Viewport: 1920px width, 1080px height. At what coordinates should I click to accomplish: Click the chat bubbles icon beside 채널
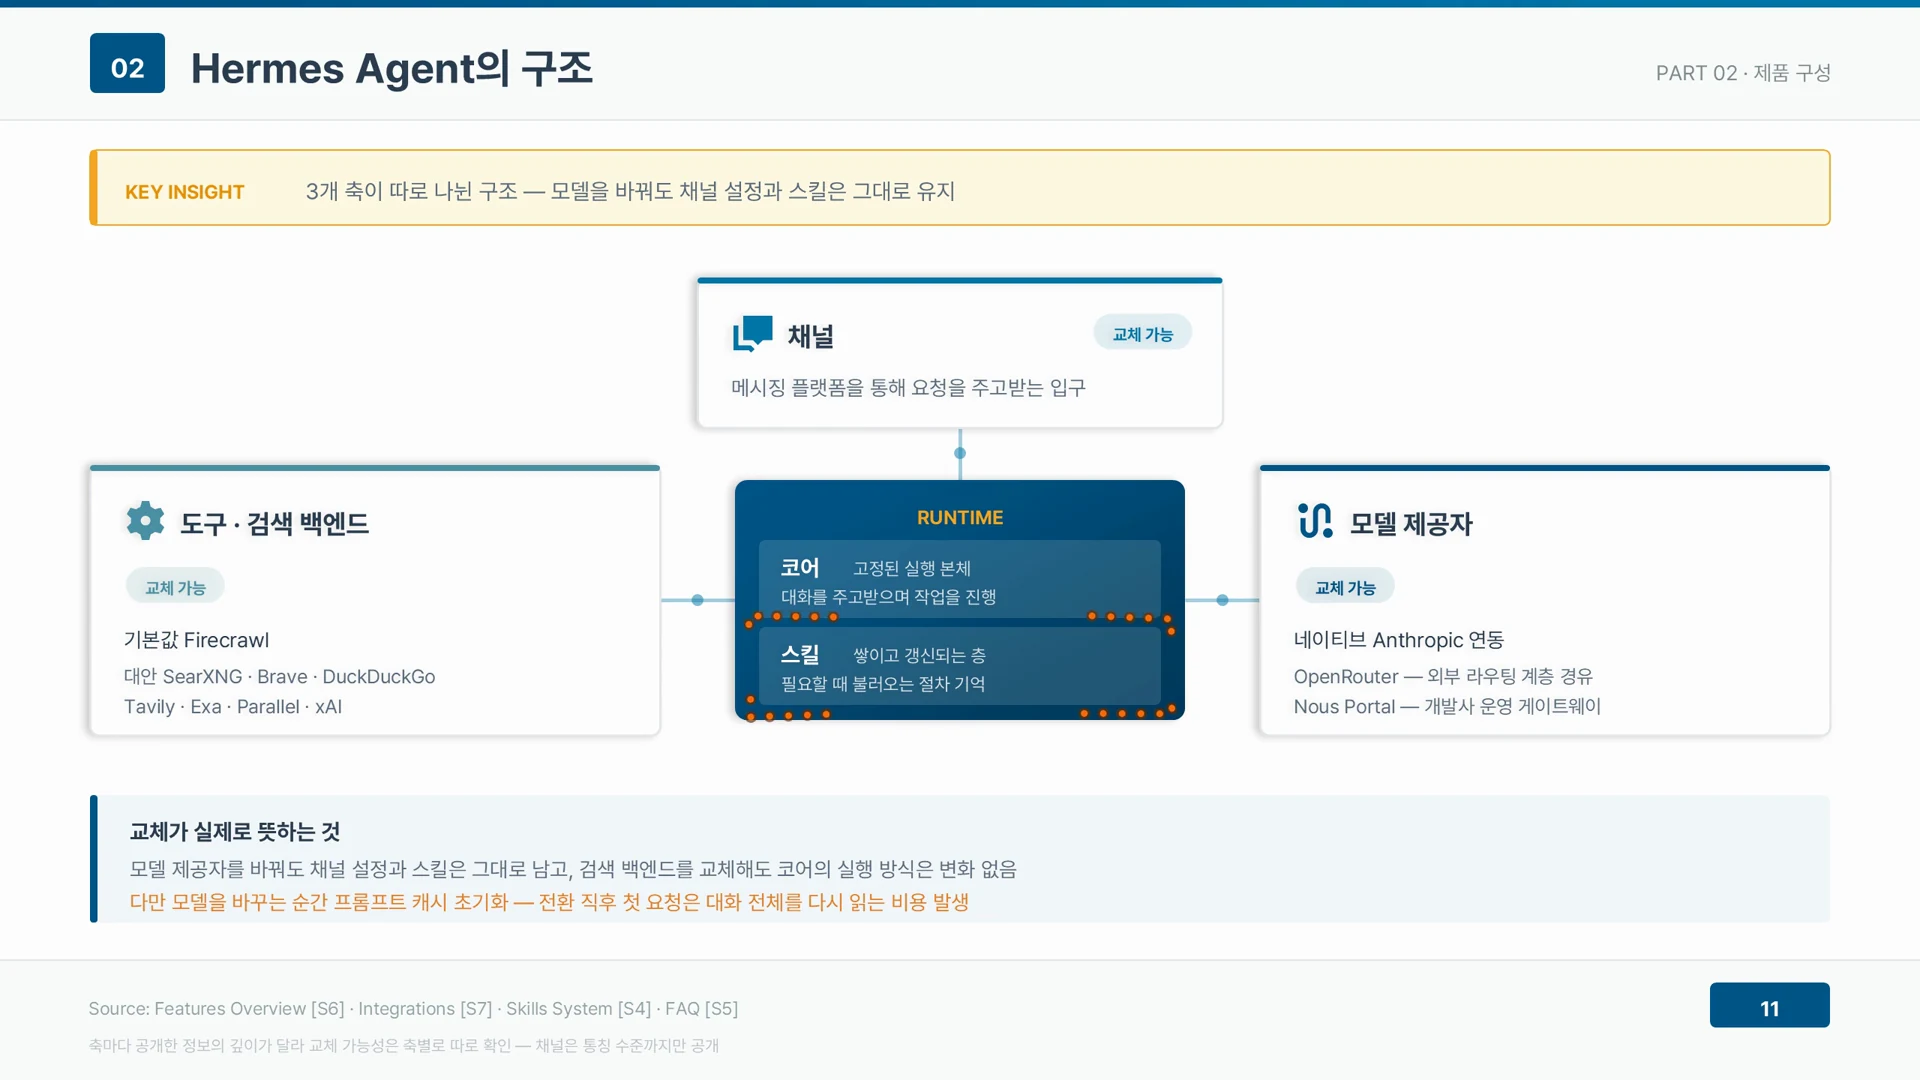[752, 334]
